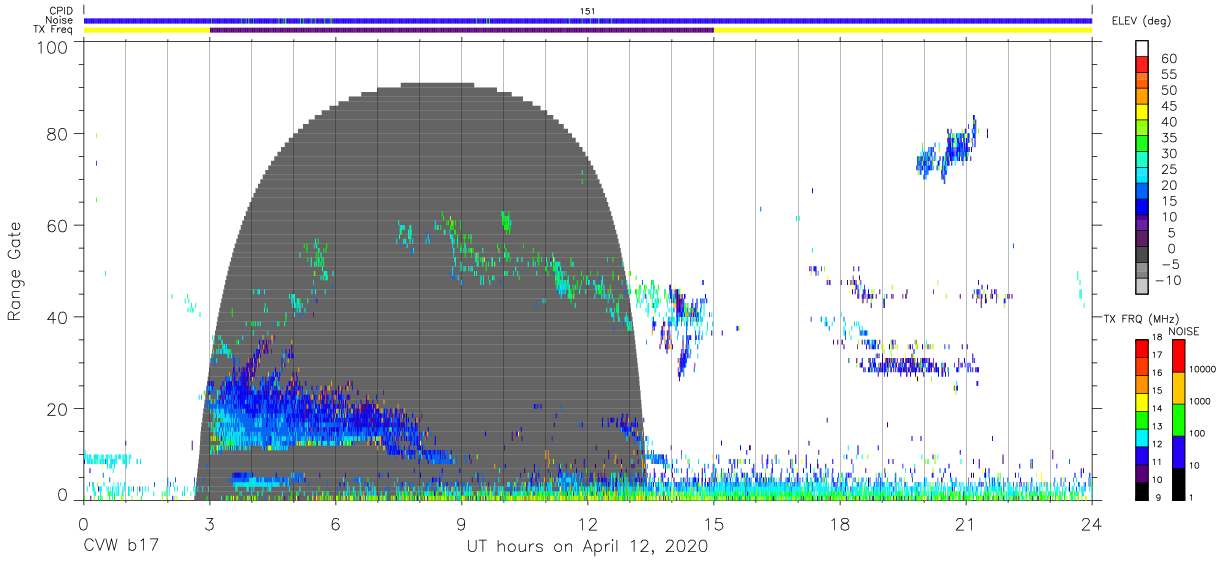Click the Range Gate axis title
Viewport: 1228px width, 567px height.
pos(15,271)
